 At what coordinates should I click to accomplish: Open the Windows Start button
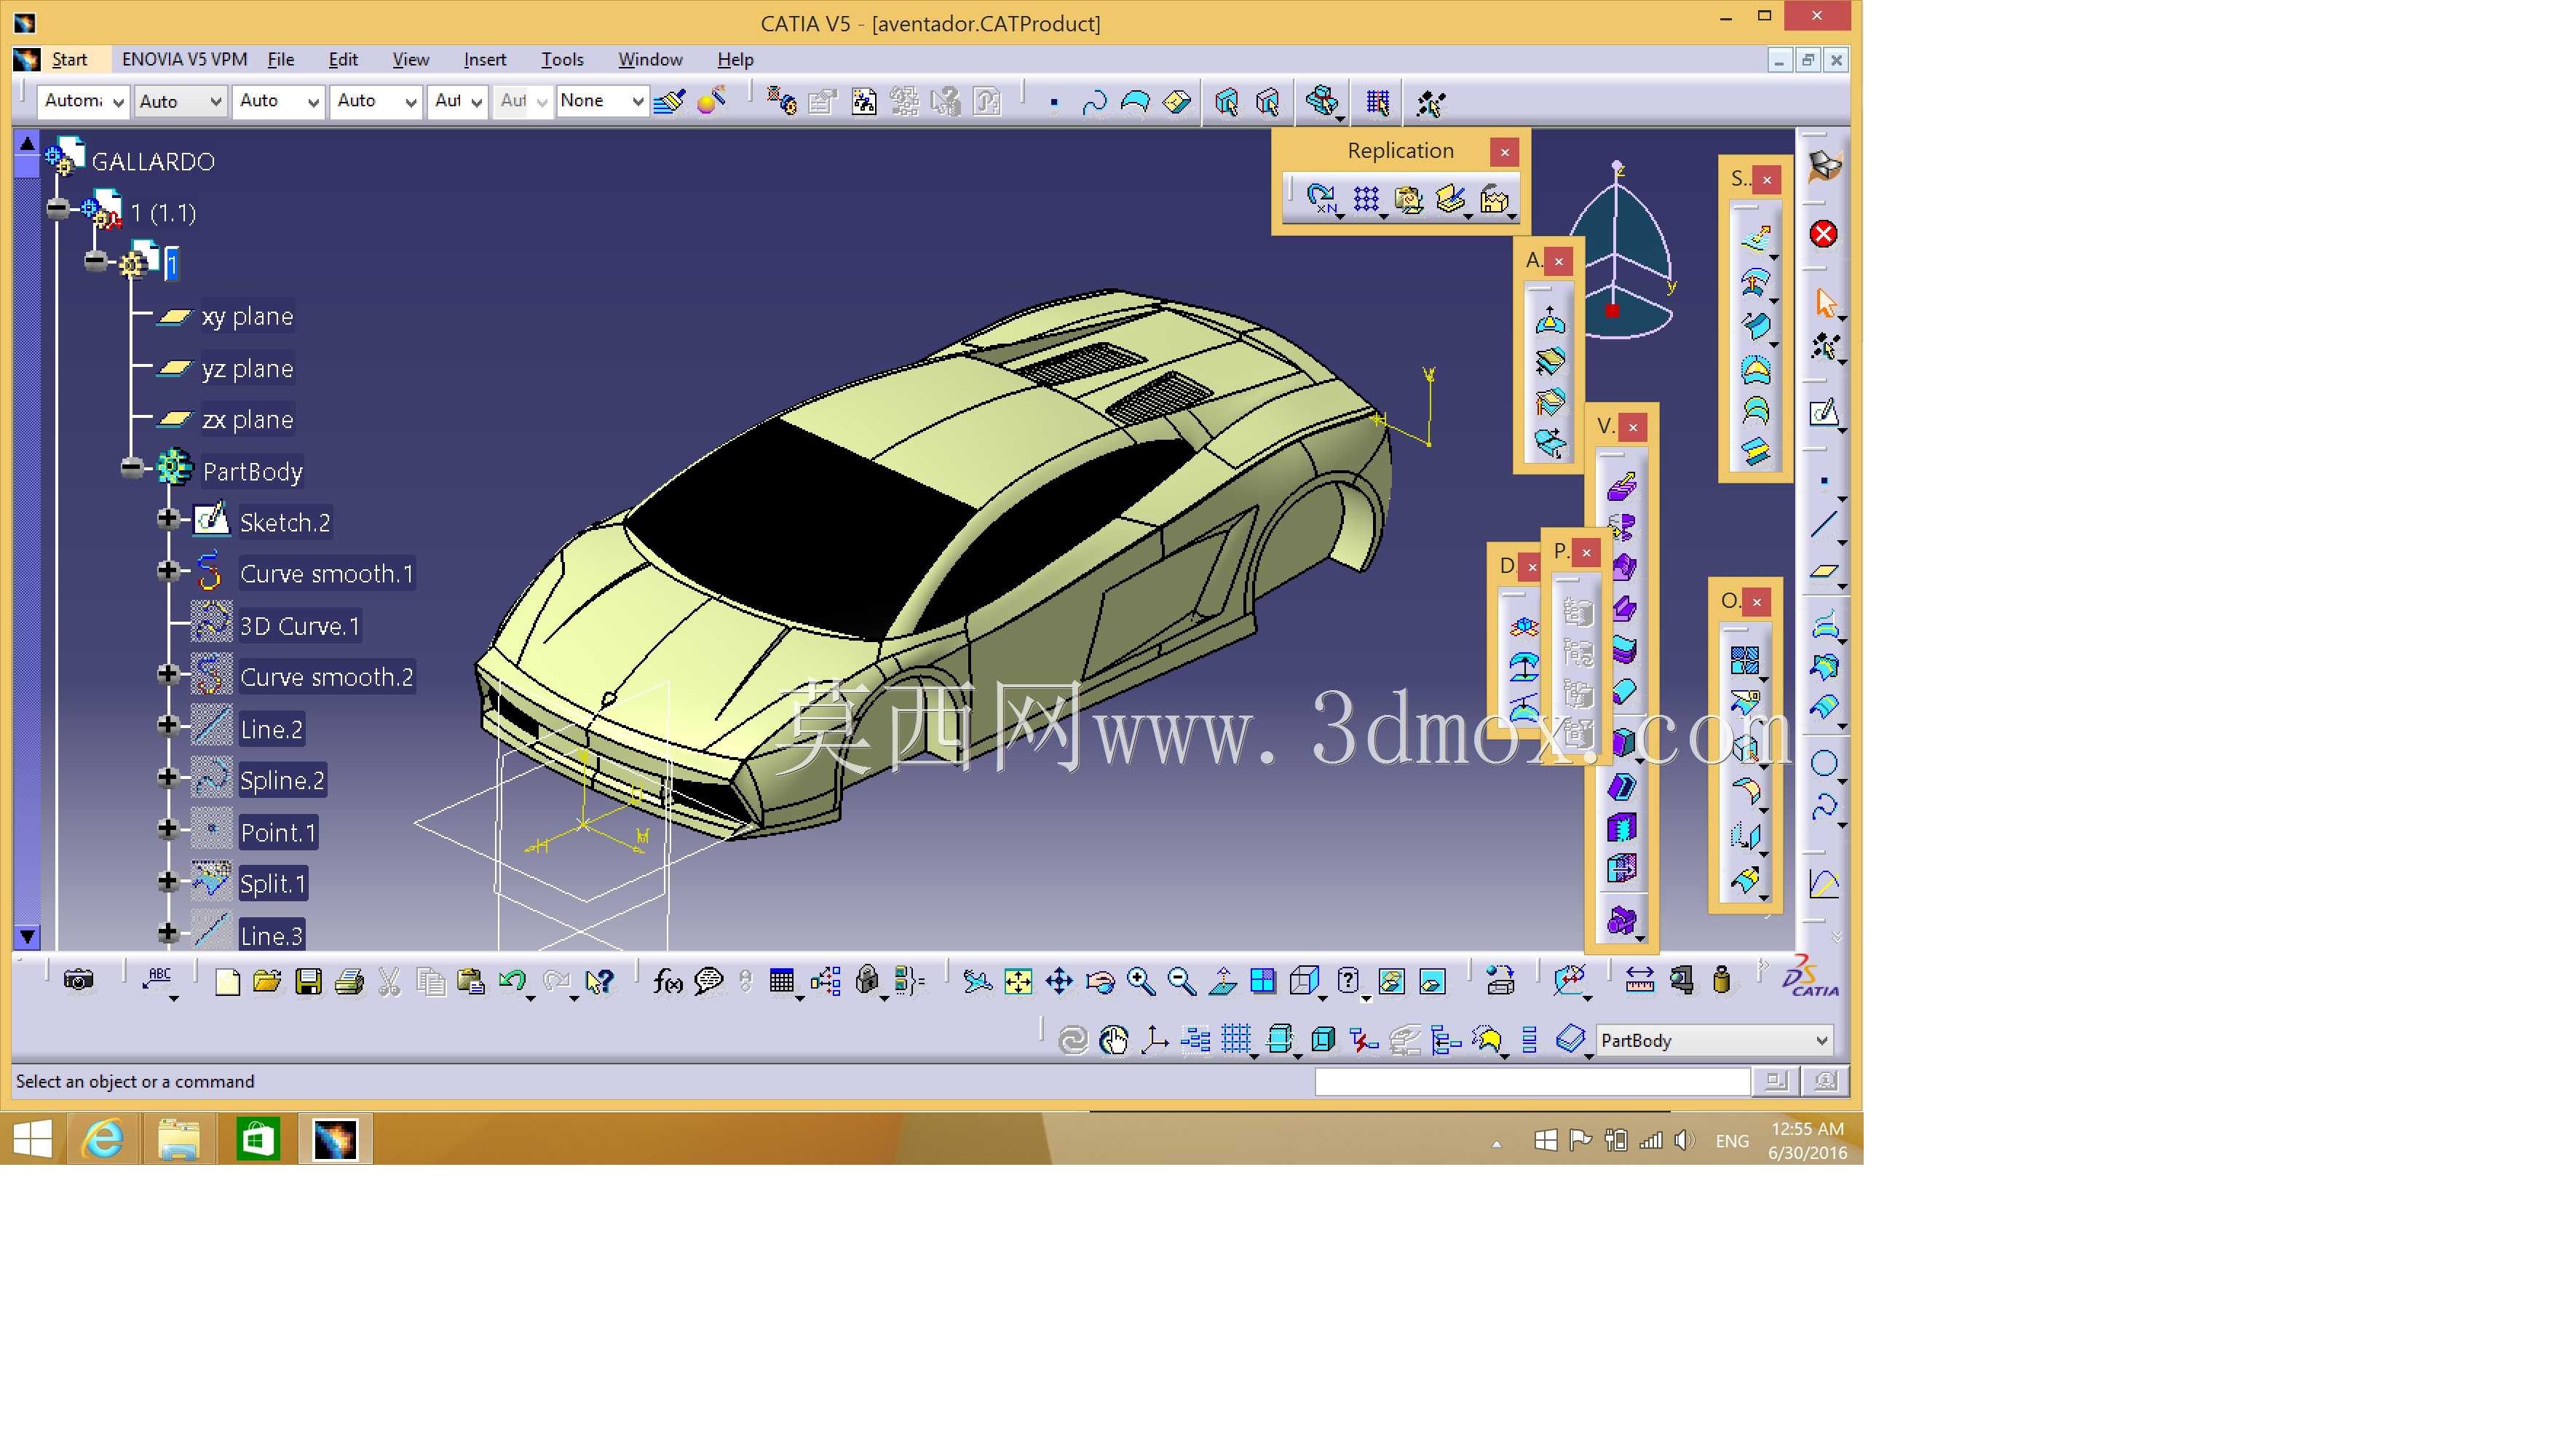click(32, 1139)
